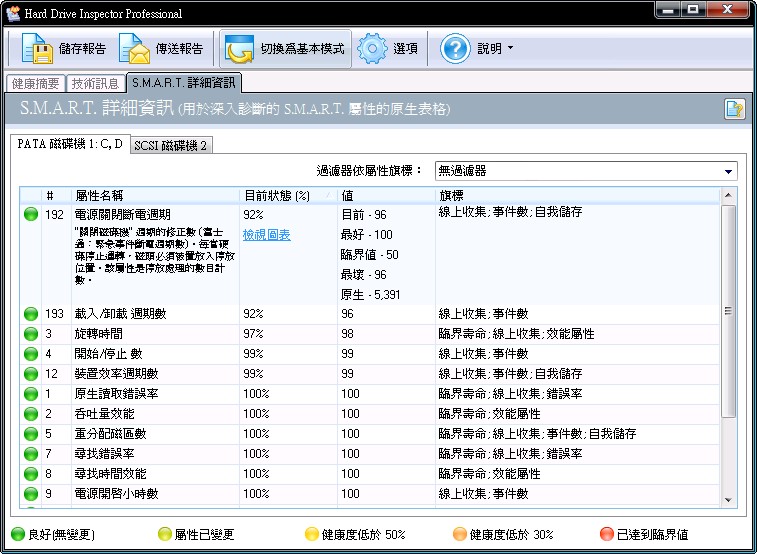Select 原生讀取錯誤率 attribute

pyautogui.click(x=116, y=394)
